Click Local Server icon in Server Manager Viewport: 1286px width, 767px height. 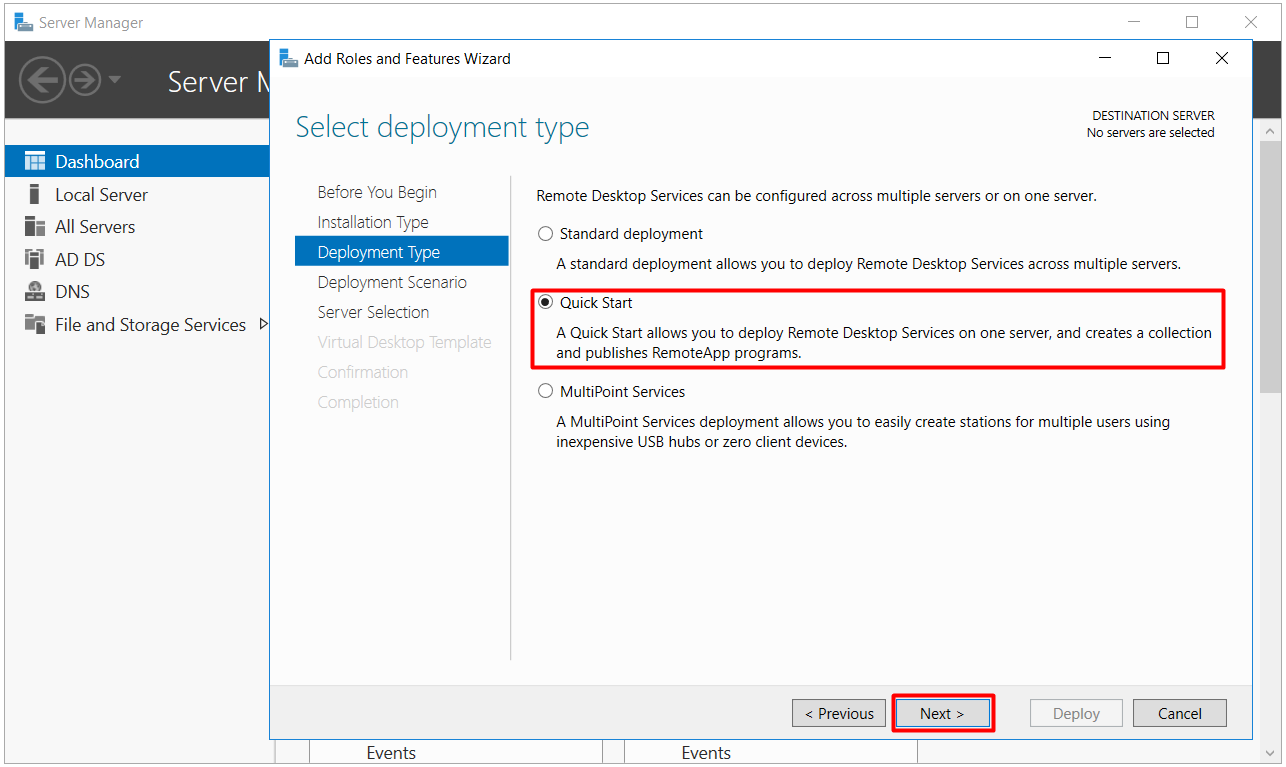[35, 194]
